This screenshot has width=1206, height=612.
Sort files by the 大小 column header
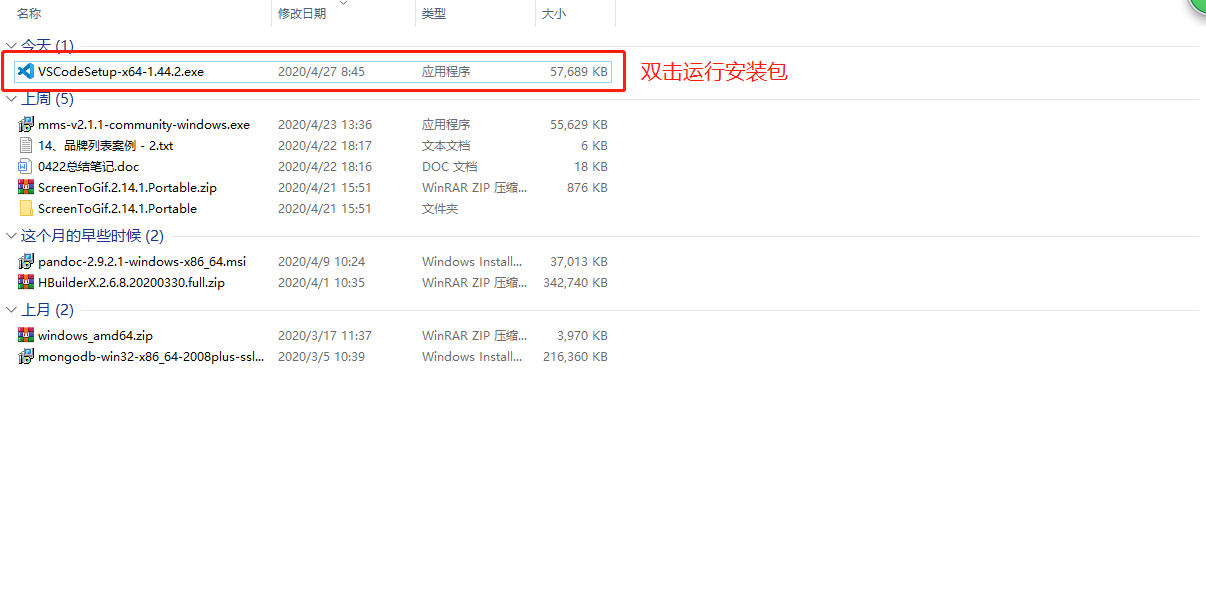pyautogui.click(x=560, y=13)
